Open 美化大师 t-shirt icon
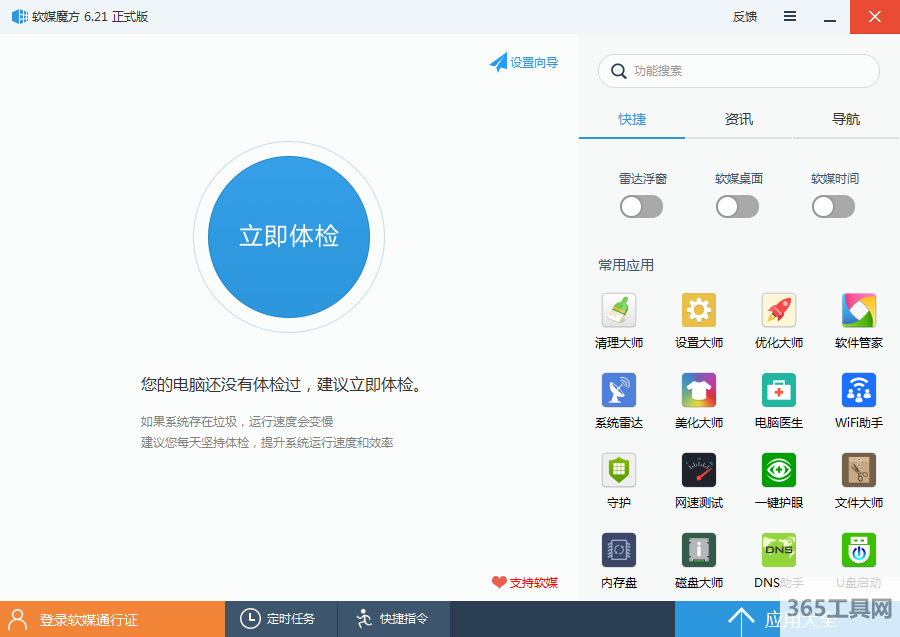 (x=698, y=390)
